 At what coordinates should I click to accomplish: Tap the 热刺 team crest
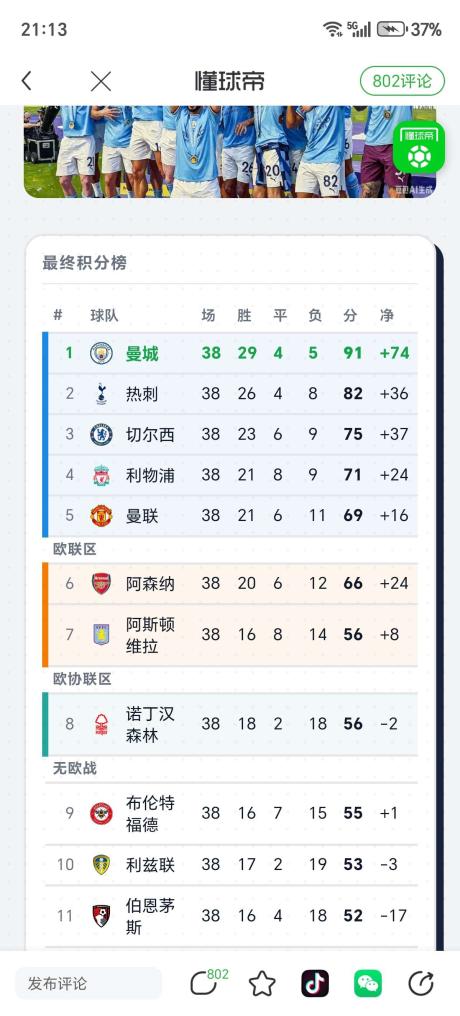(x=102, y=394)
